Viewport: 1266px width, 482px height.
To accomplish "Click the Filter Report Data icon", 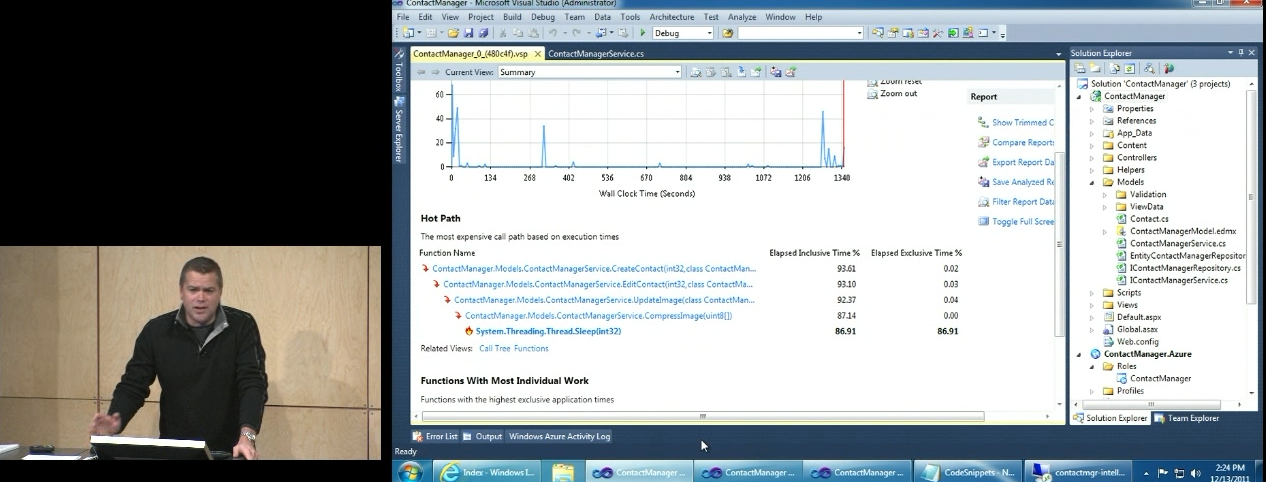I will 983,202.
